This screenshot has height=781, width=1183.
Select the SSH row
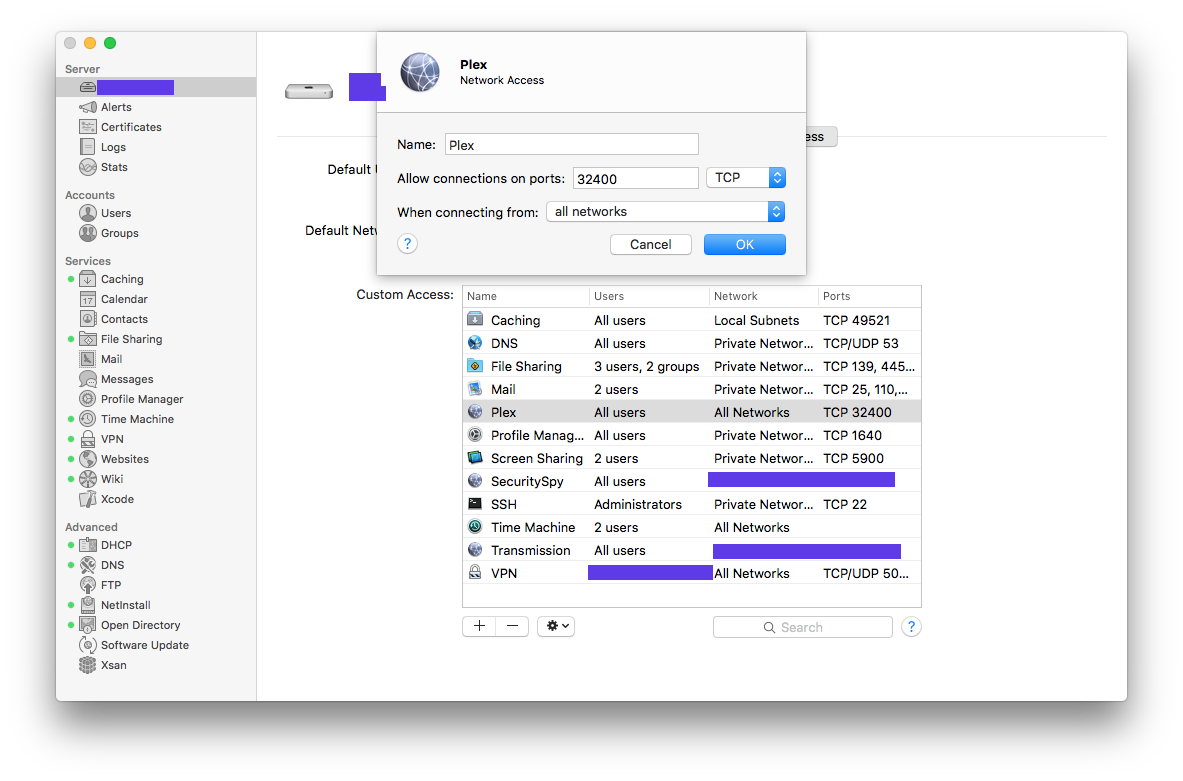coord(692,504)
